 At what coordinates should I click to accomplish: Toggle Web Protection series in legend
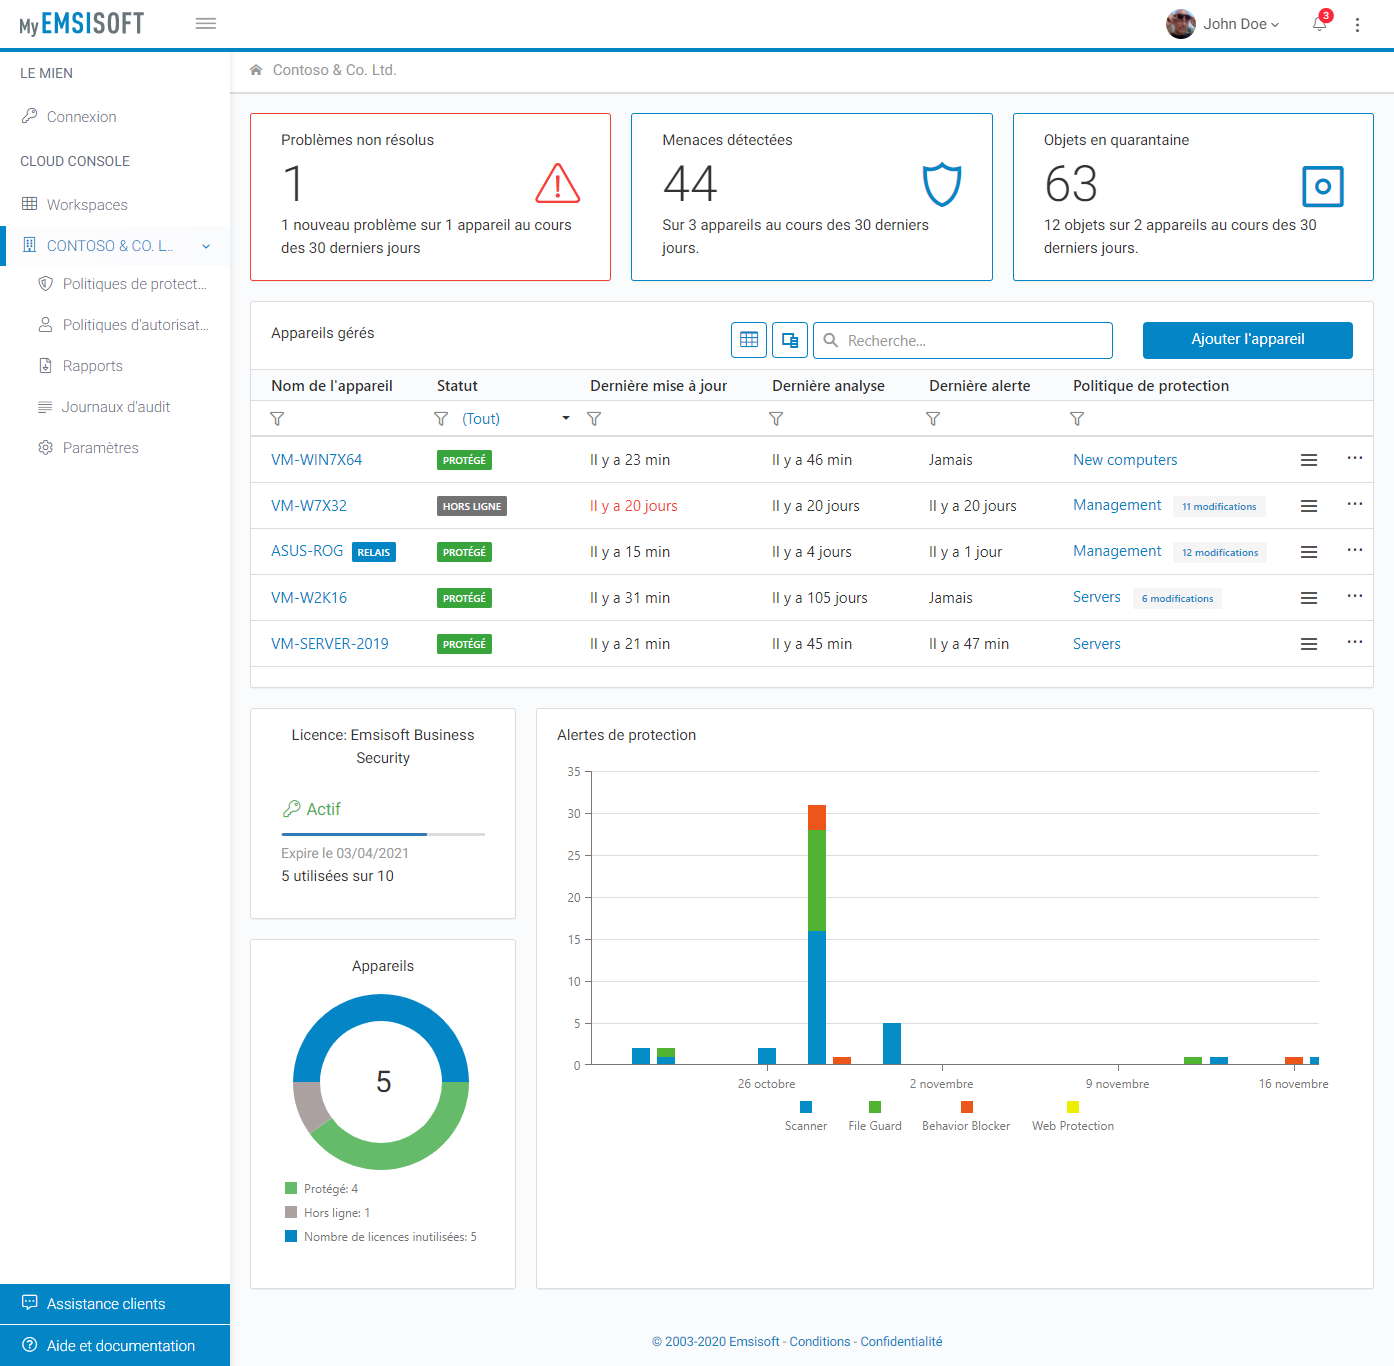(1073, 1116)
